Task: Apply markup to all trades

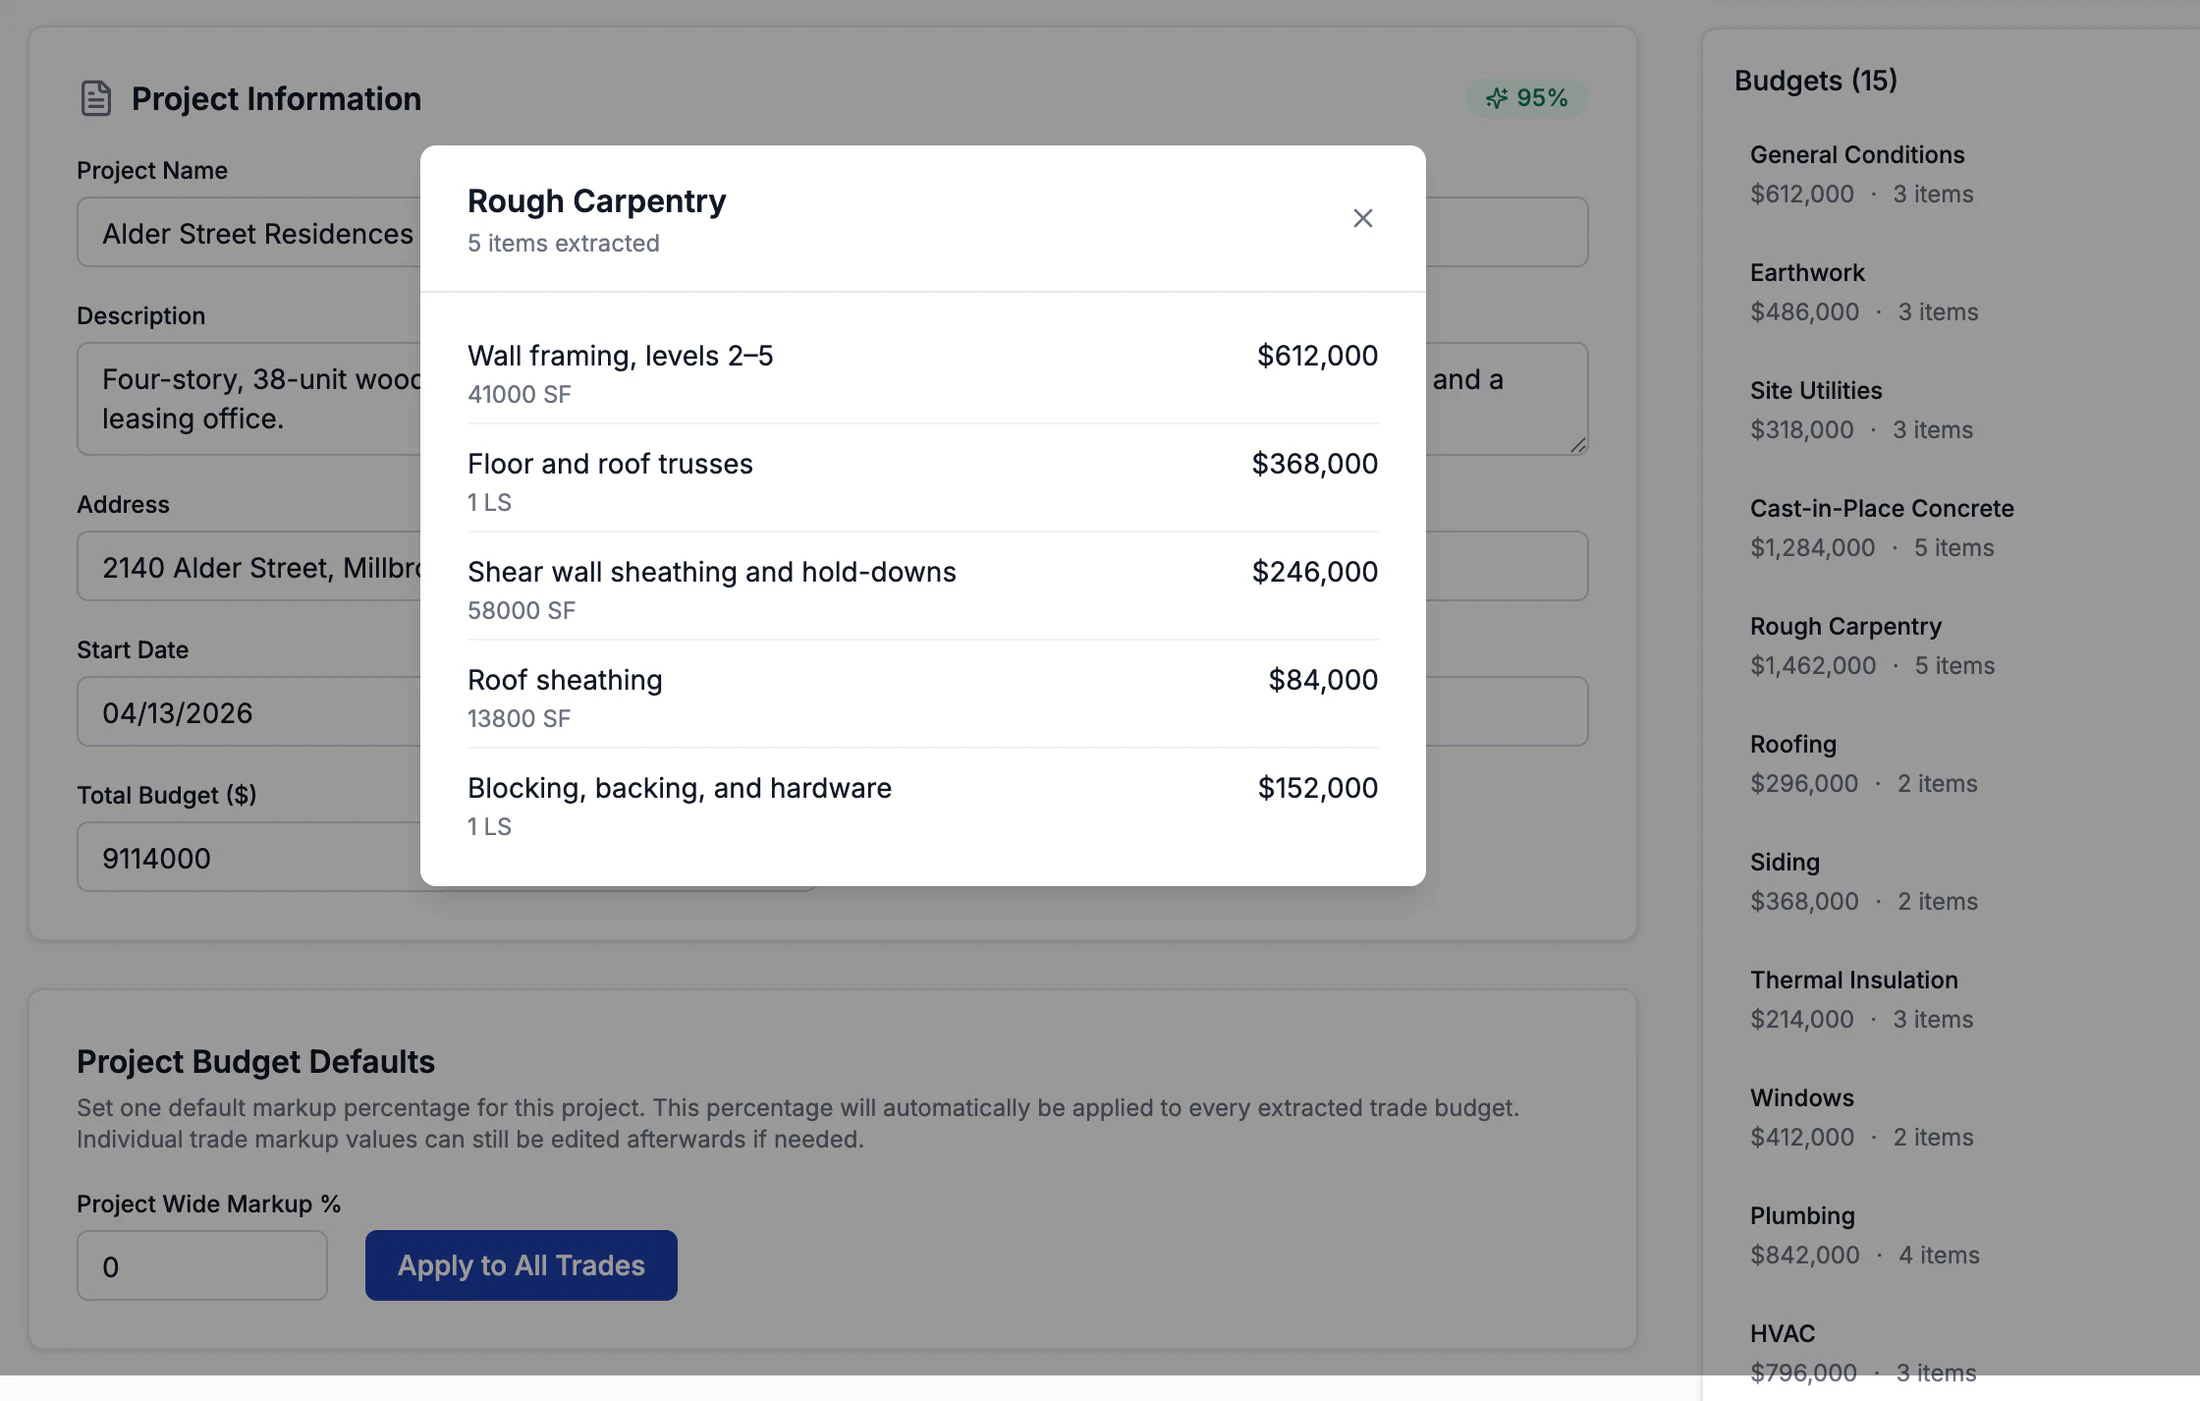Action: click(521, 1265)
